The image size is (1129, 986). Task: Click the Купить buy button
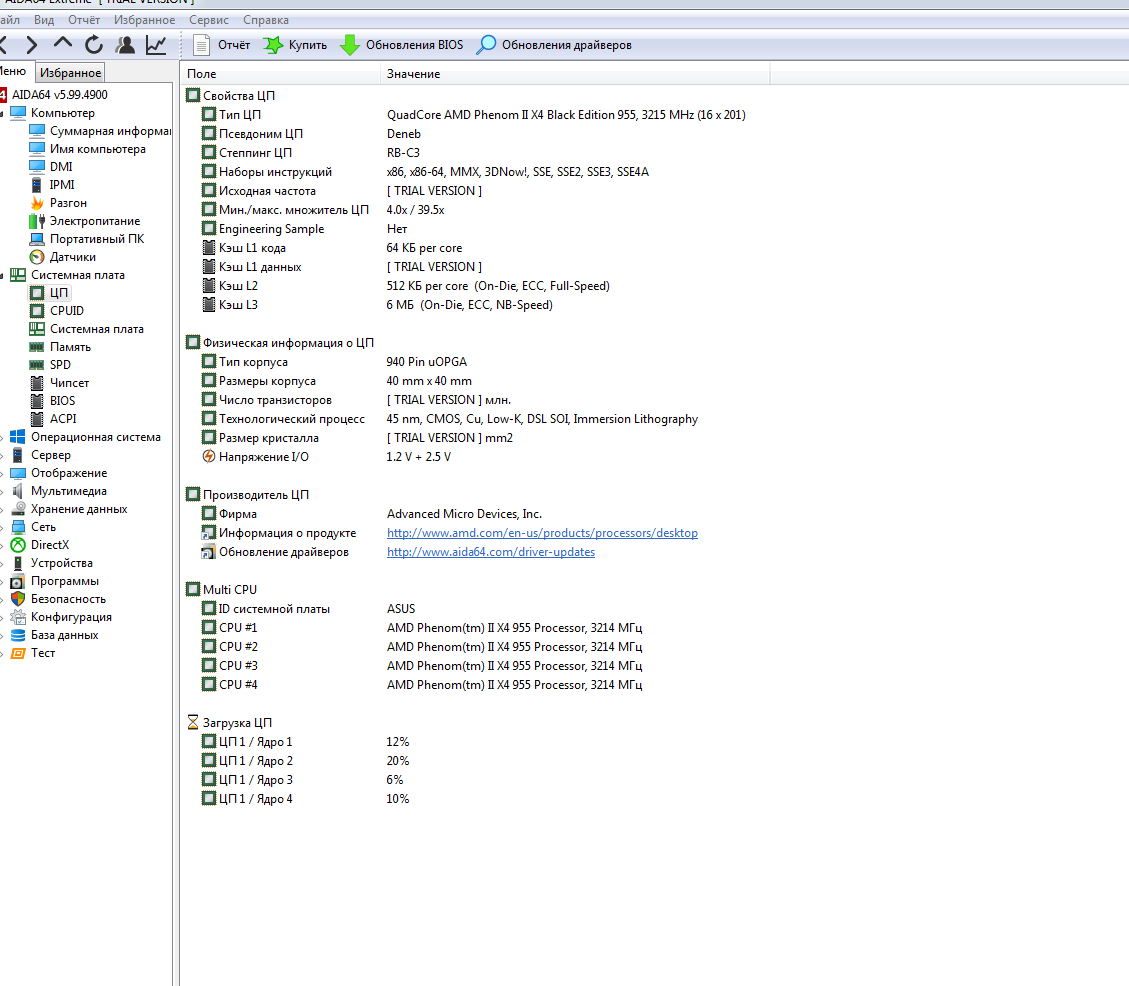pyautogui.click(x=295, y=45)
